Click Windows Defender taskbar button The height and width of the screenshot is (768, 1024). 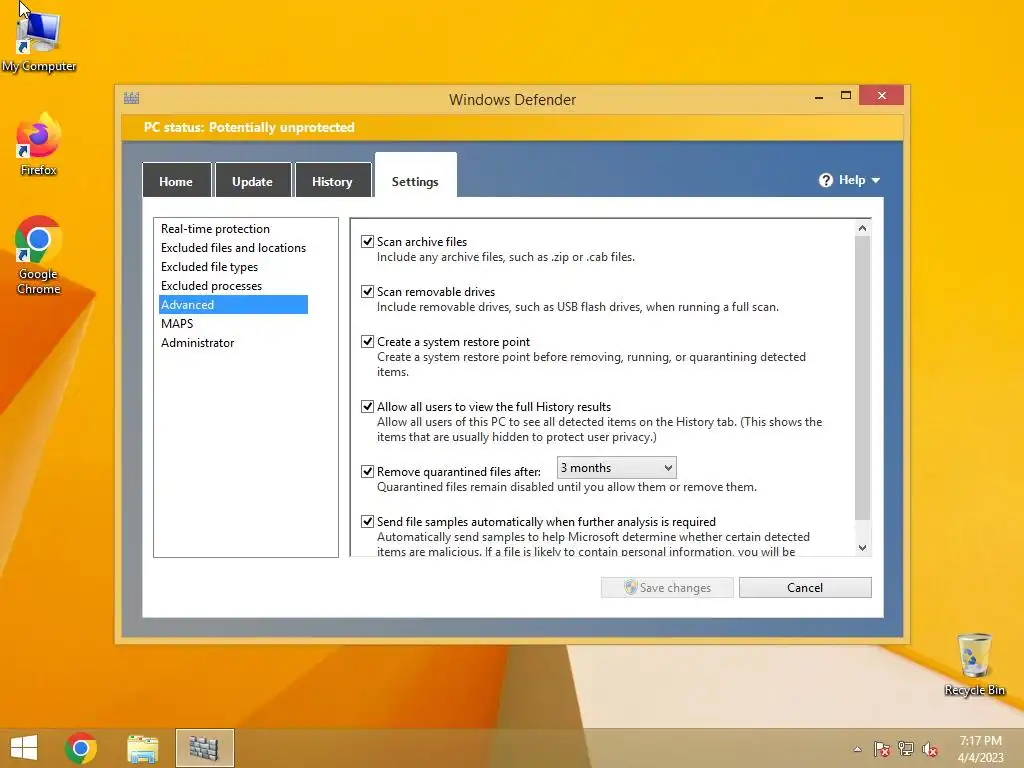204,748
